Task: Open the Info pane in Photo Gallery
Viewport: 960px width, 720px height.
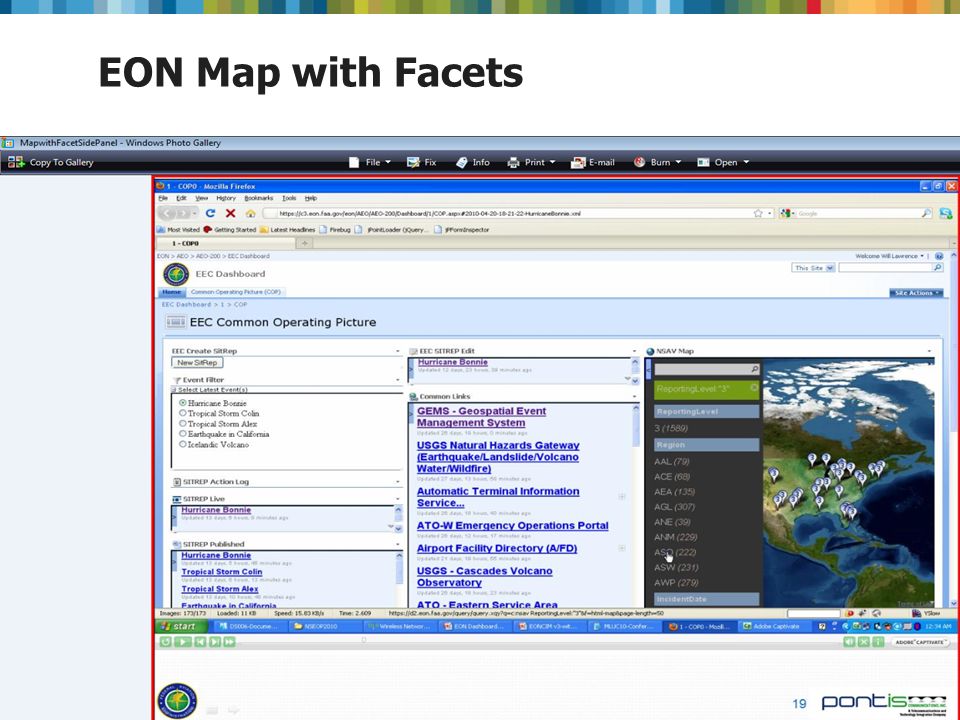Action: (473, 162)
